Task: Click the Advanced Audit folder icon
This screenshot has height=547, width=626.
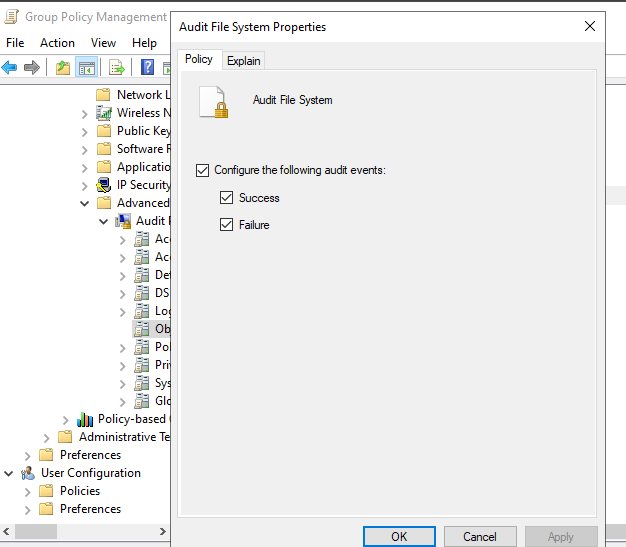Action: 104,203
